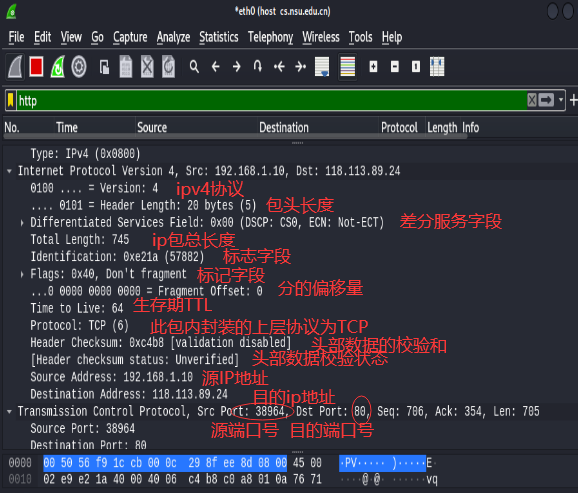Select the Header Length: 20 bytes row
Screen dimensions: 578x493
[143, 205]
